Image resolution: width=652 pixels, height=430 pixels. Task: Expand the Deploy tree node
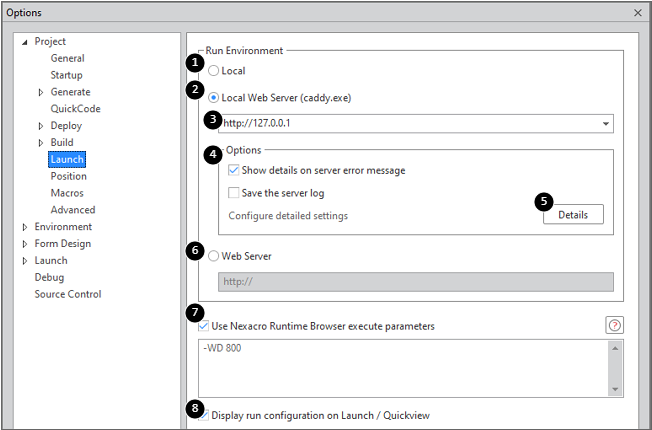pos(41,126)
